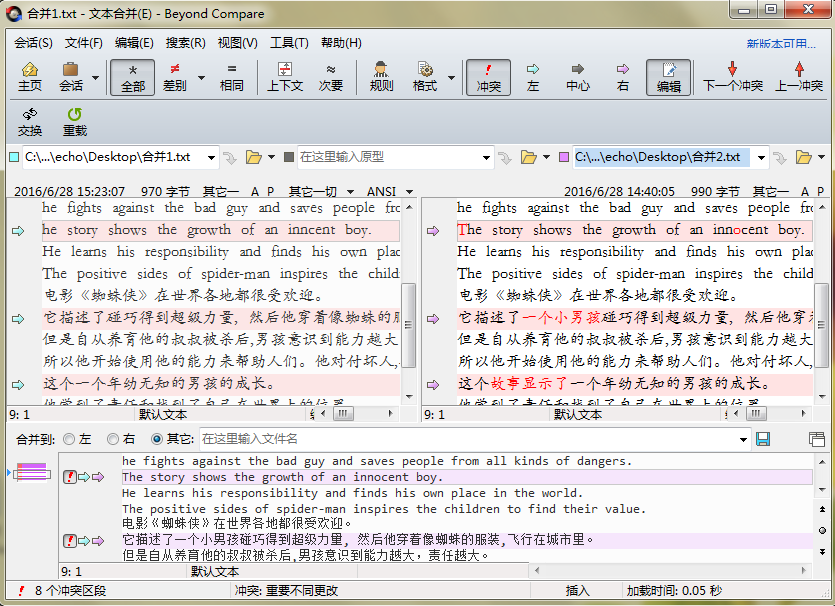Toggle the 相同 (Same lines) filter
The height and width of the screenshot is (606, 835).
(232, 77)
